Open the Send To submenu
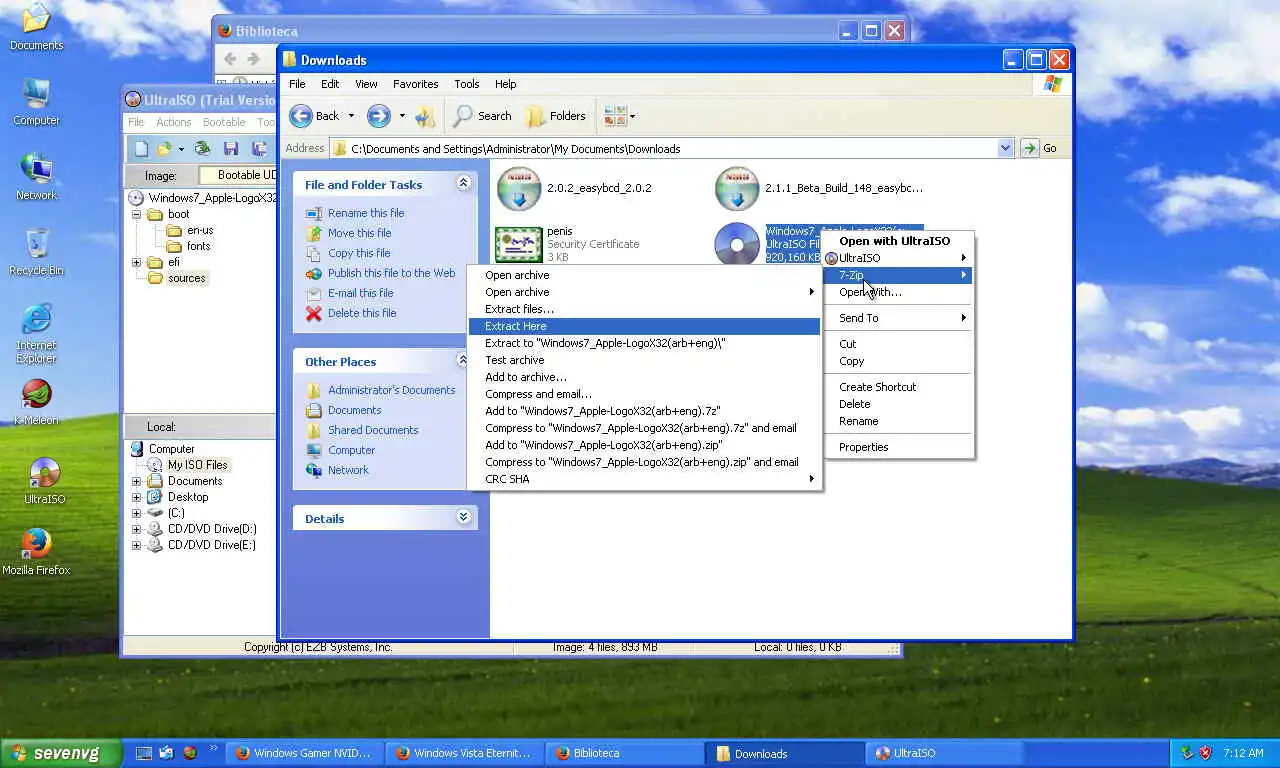1280x768 pixels. tap(898, 318)
